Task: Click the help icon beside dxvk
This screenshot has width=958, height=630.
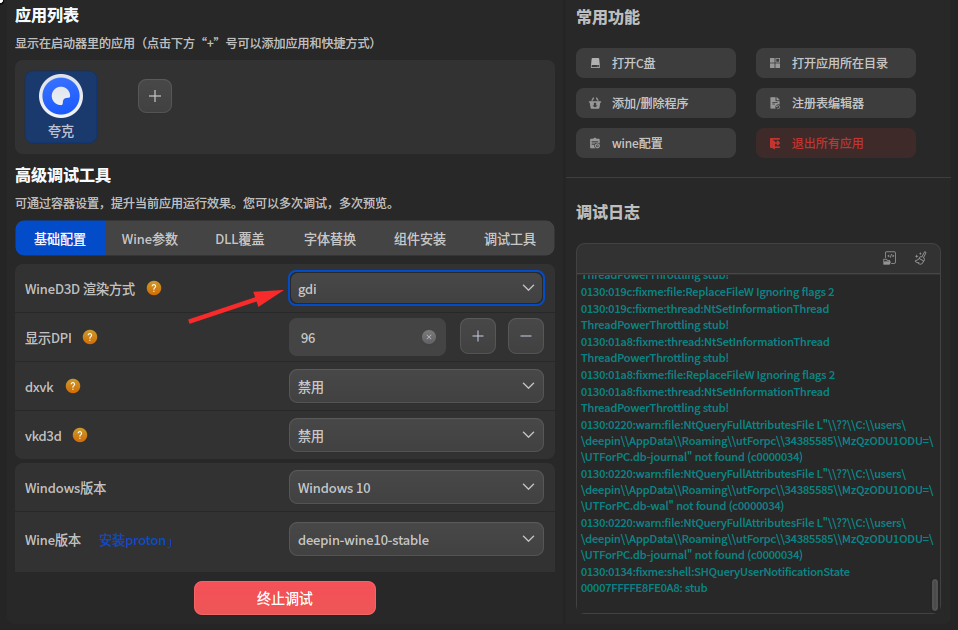Action: 73,386
